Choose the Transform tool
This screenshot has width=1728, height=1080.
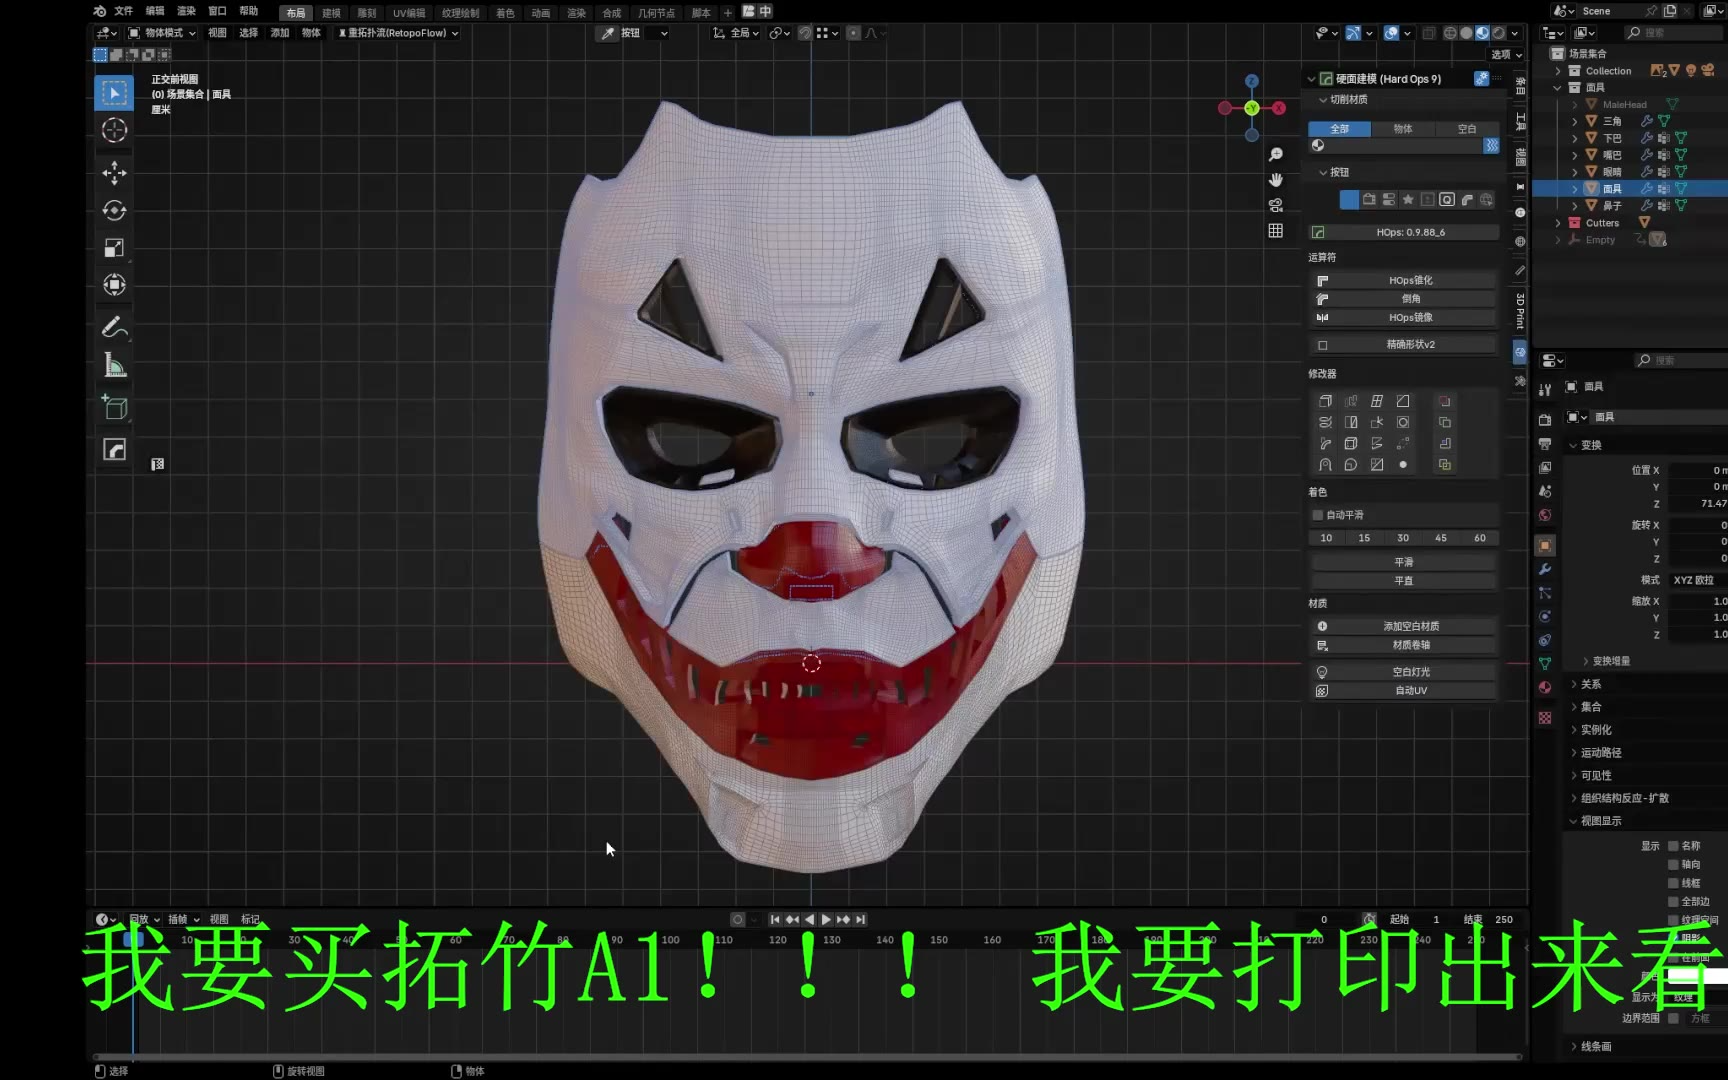coord(114,285)
